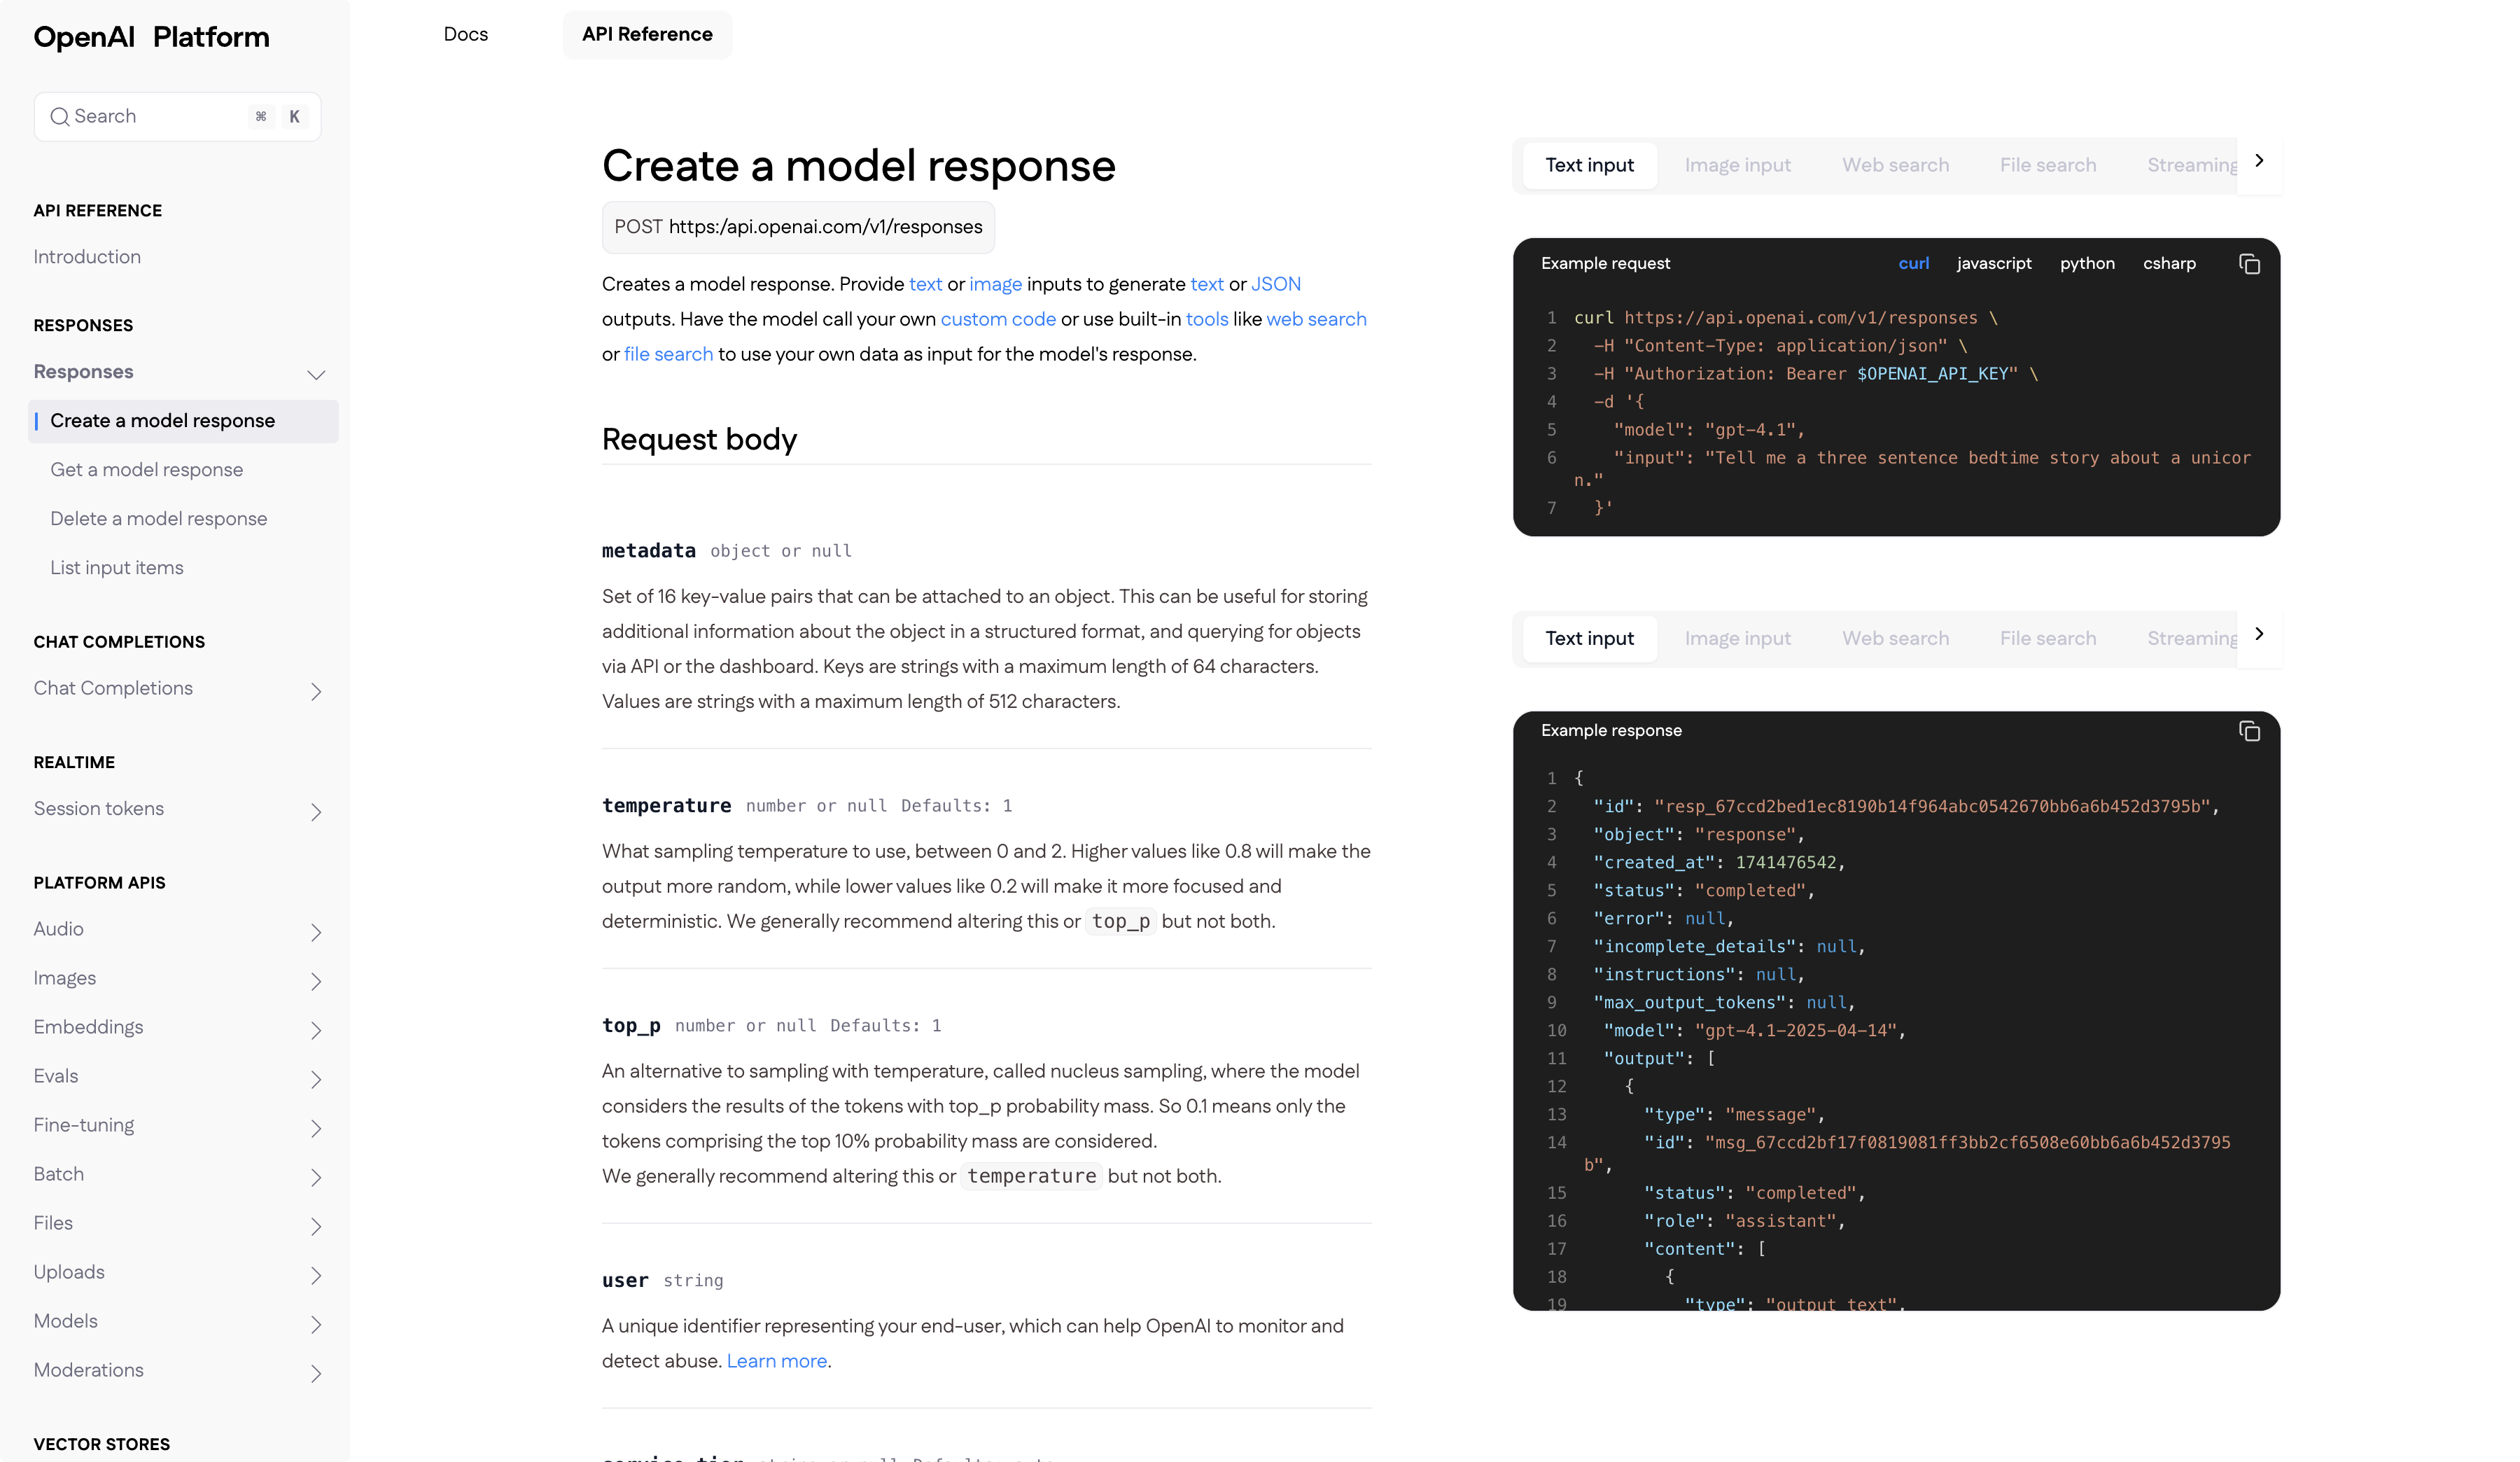Viewport: 2520px width, 1462px height.
Task: Expand the Evals section
Action: tap(316, 1079)
